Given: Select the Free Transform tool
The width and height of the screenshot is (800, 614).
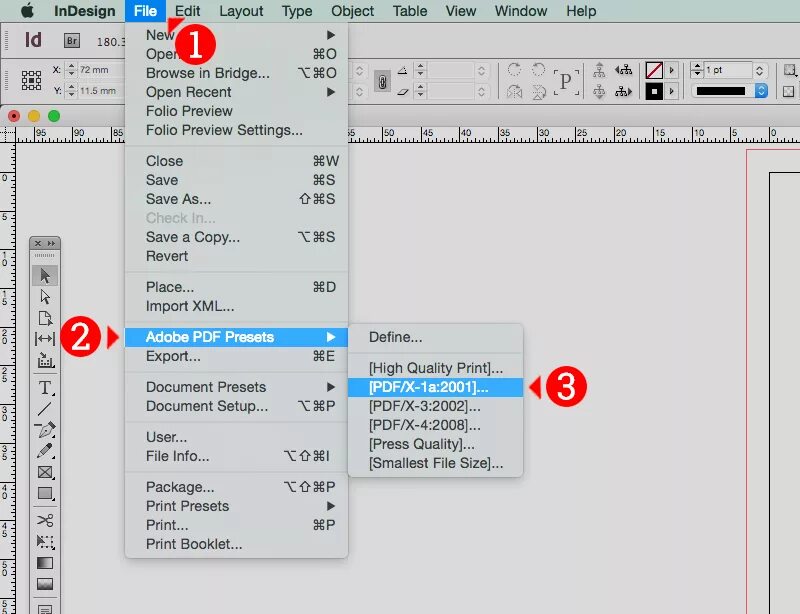Looking at the screenshot, I should coord(45,542).
